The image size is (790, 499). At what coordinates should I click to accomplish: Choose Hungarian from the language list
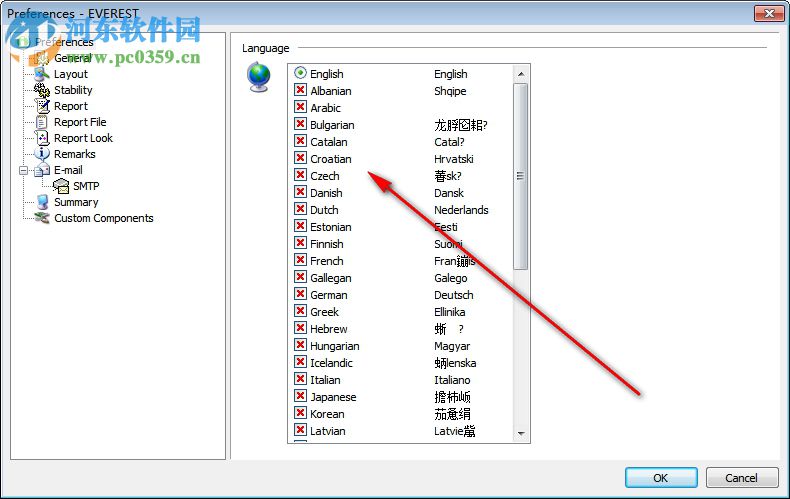tap(335, 346)
